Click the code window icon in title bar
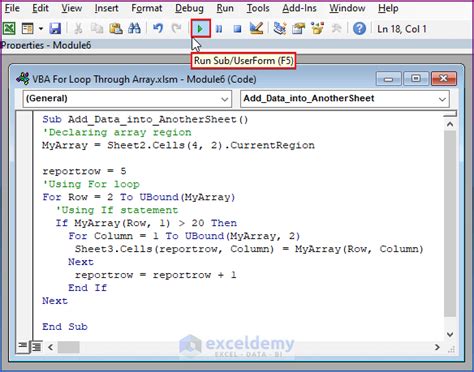This screenshot has height=372, width=474. point(23,79)
